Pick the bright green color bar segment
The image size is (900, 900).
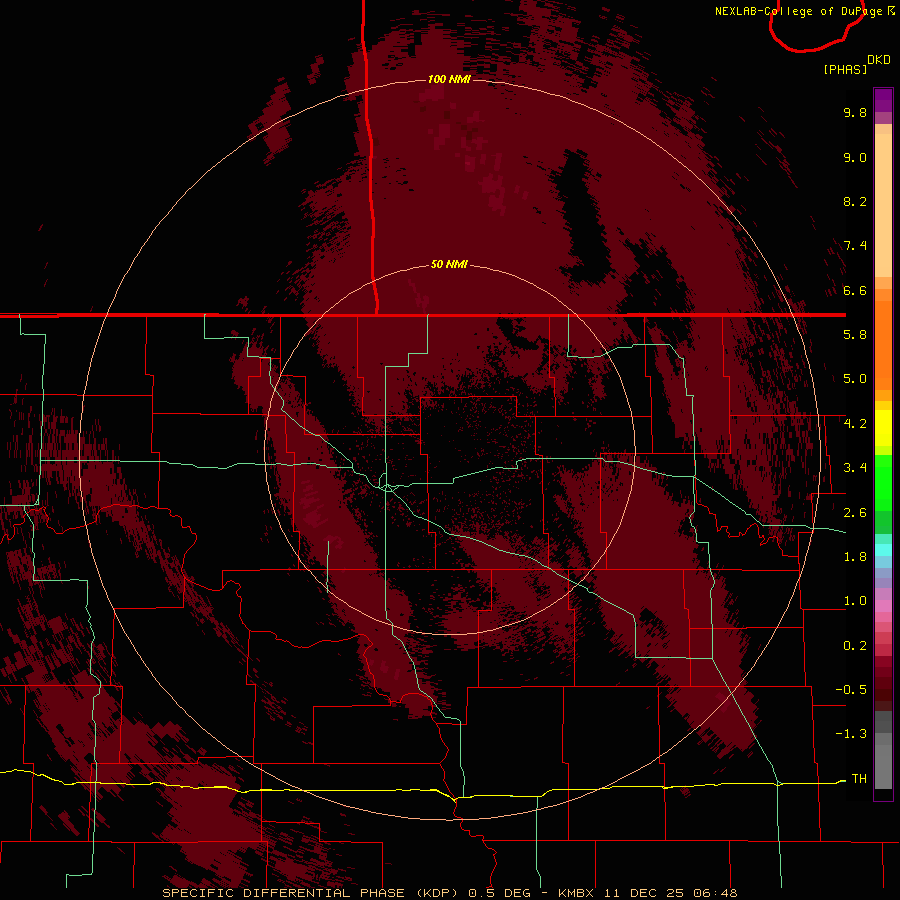(883, 483)
